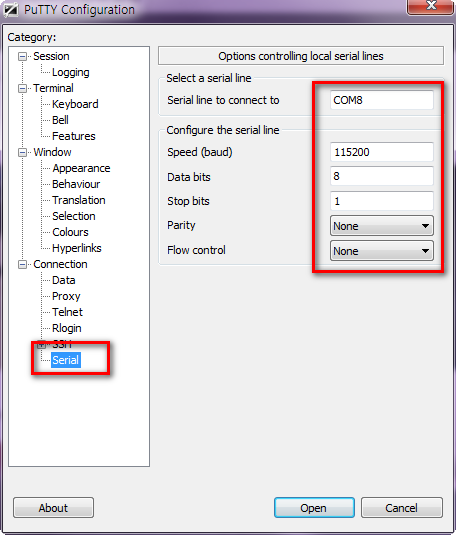Image resolution: width=456 pixels, height=535 pixels.
Task: Open the Logging category
Action: (x=71, y=72)
